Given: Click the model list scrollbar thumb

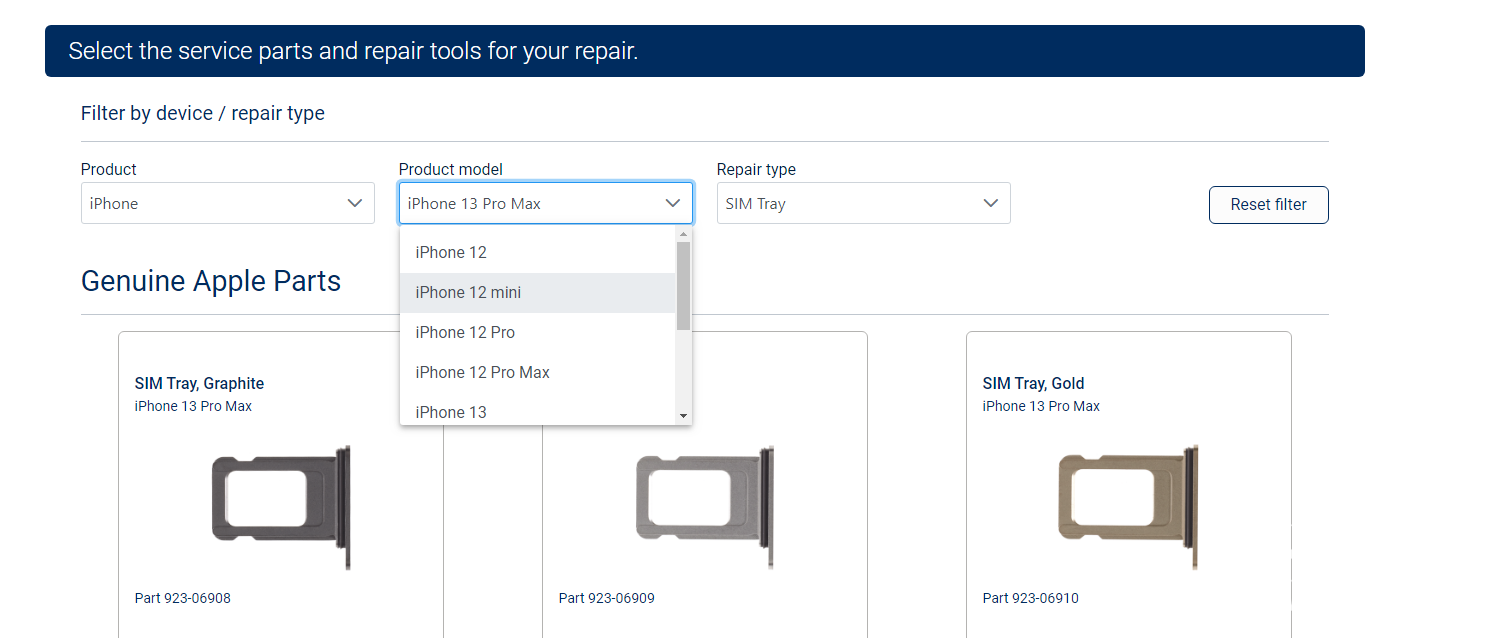Looking at the screenshot, I should (x=684, y=286).
